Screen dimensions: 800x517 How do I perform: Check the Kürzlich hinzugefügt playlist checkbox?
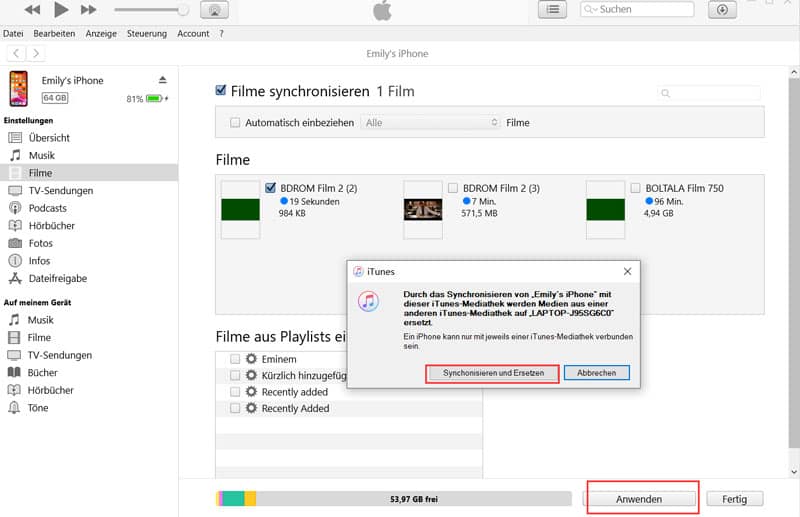(235, 375)
